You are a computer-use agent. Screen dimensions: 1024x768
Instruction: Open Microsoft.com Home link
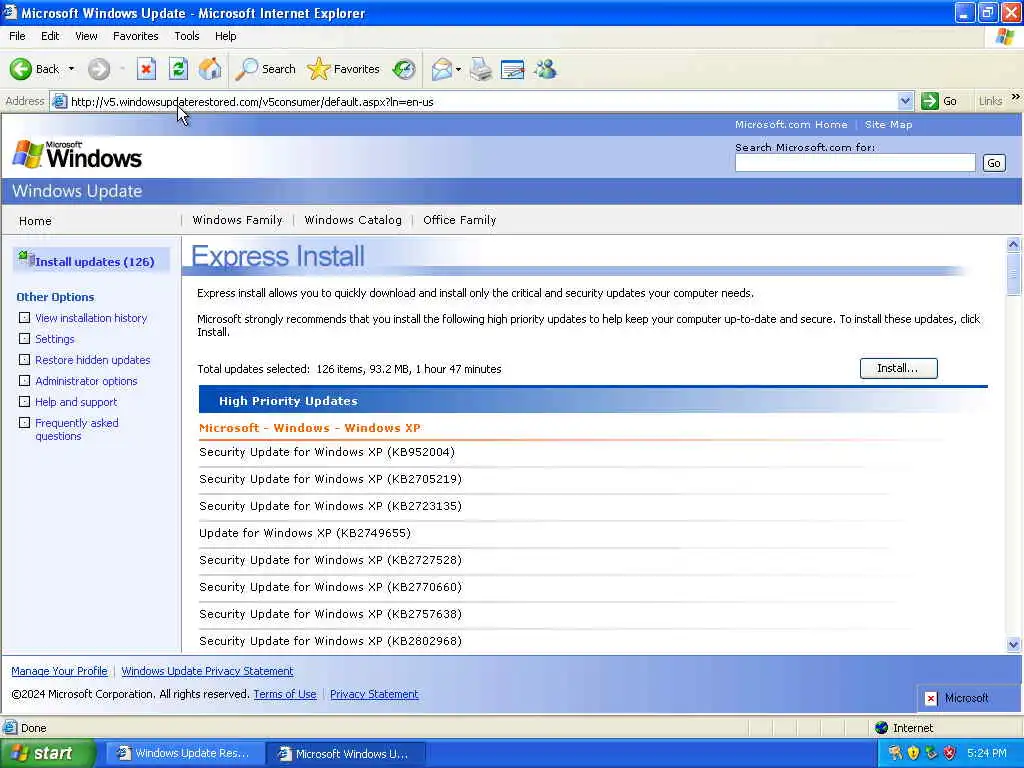pyautogui.click(x=791, y=124)
